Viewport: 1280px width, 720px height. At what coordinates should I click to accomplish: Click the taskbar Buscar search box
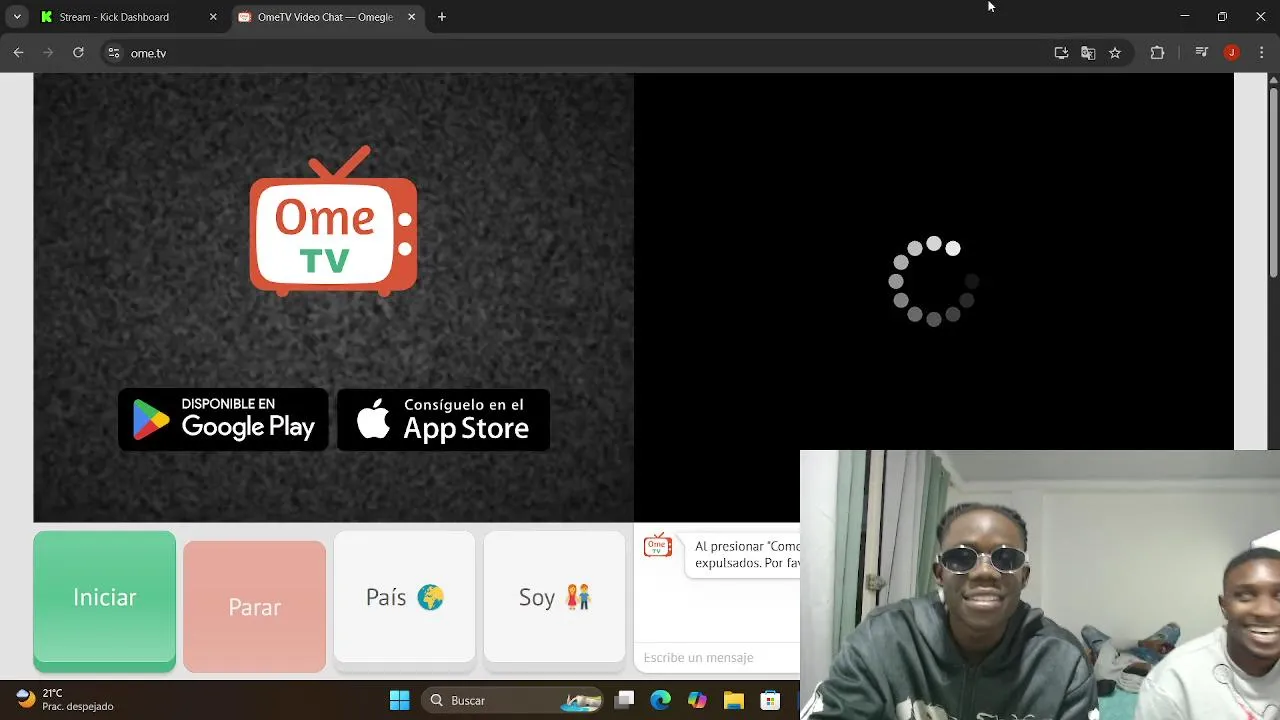pyautogui.click(x=512, y=700)
